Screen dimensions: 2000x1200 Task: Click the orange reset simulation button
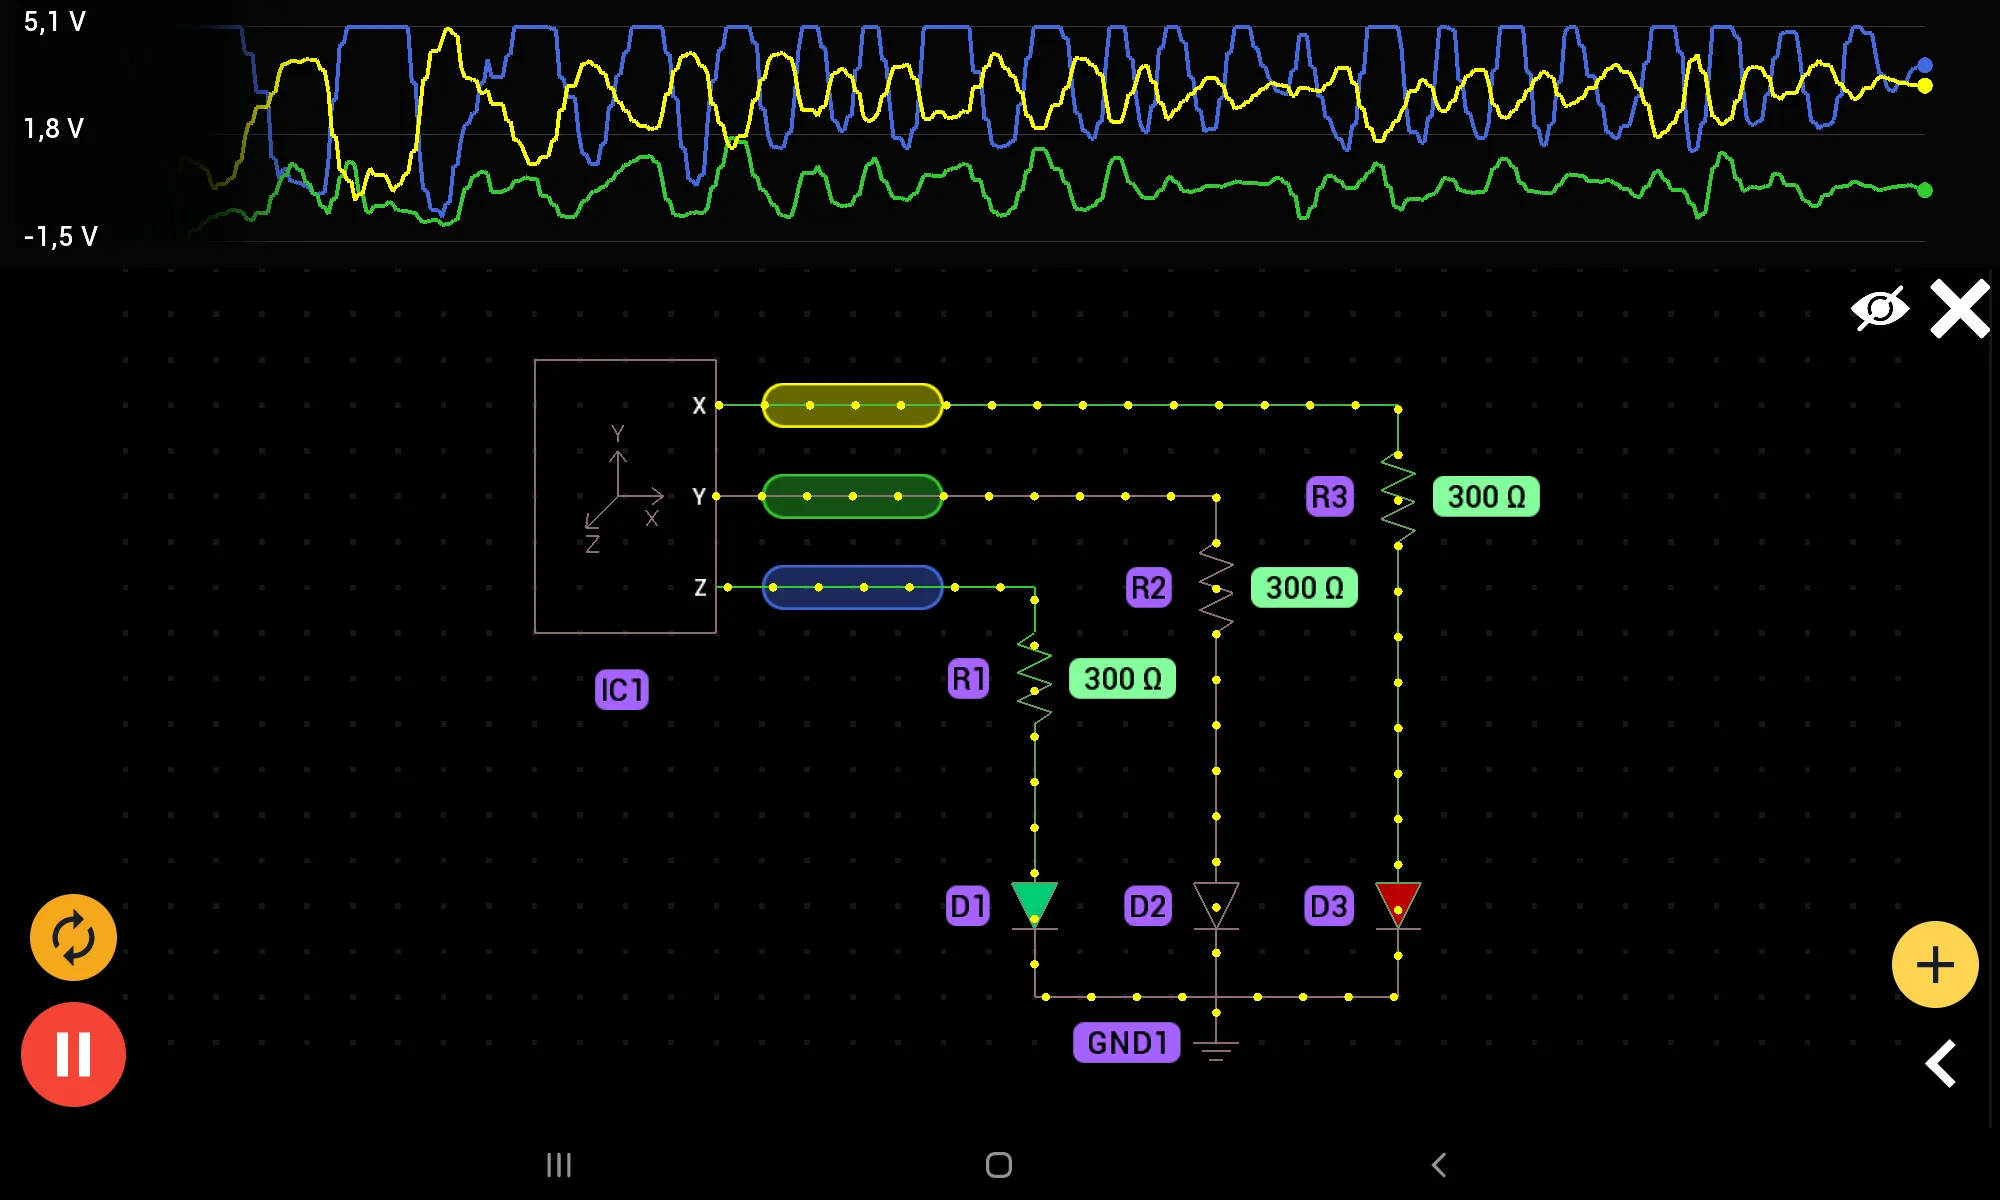point(73,938)
